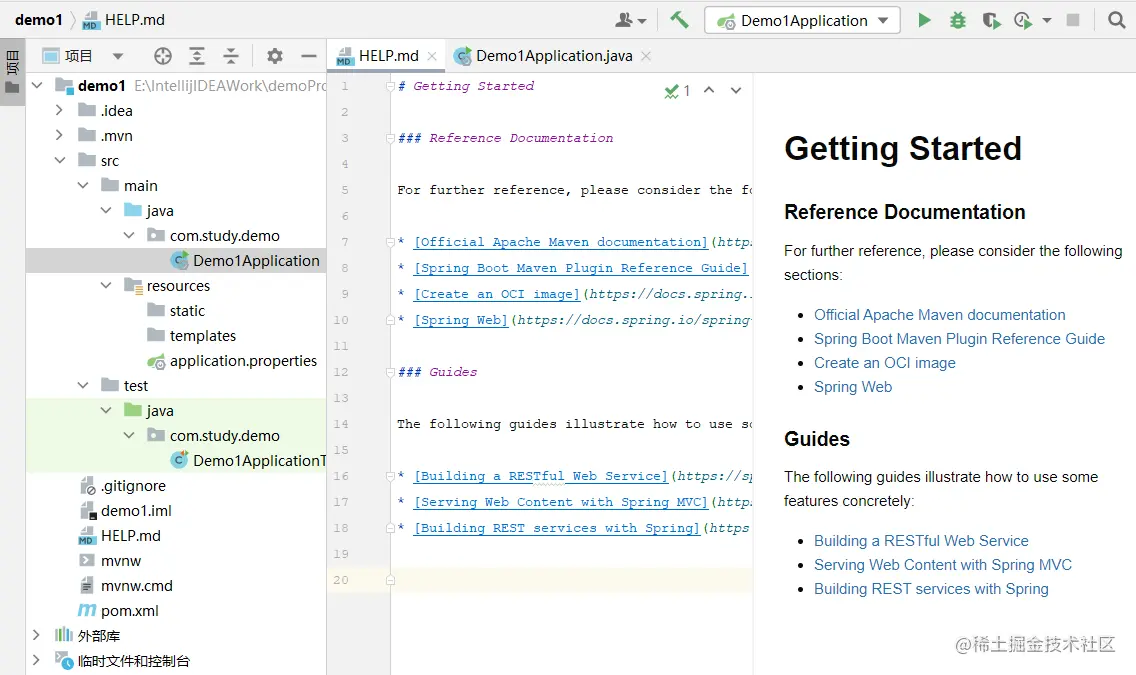Select the mvnw file

(x=110, y=561)
